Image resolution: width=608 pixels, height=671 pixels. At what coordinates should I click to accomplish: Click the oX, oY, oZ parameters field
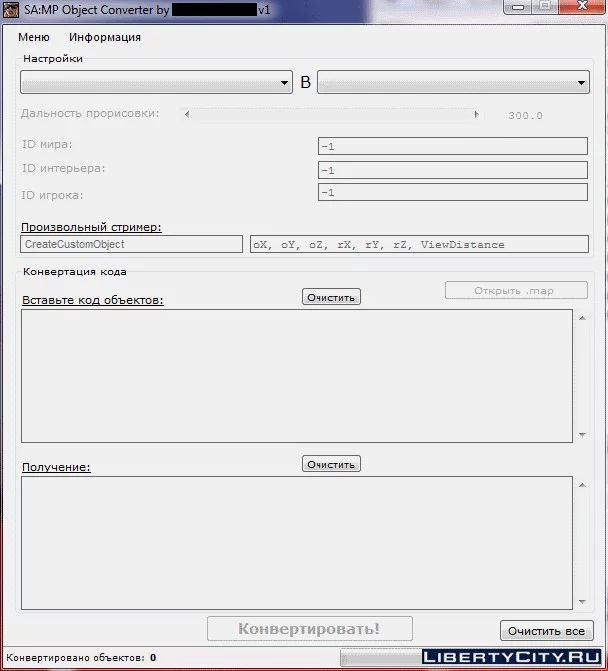click(x=419, y=244)
